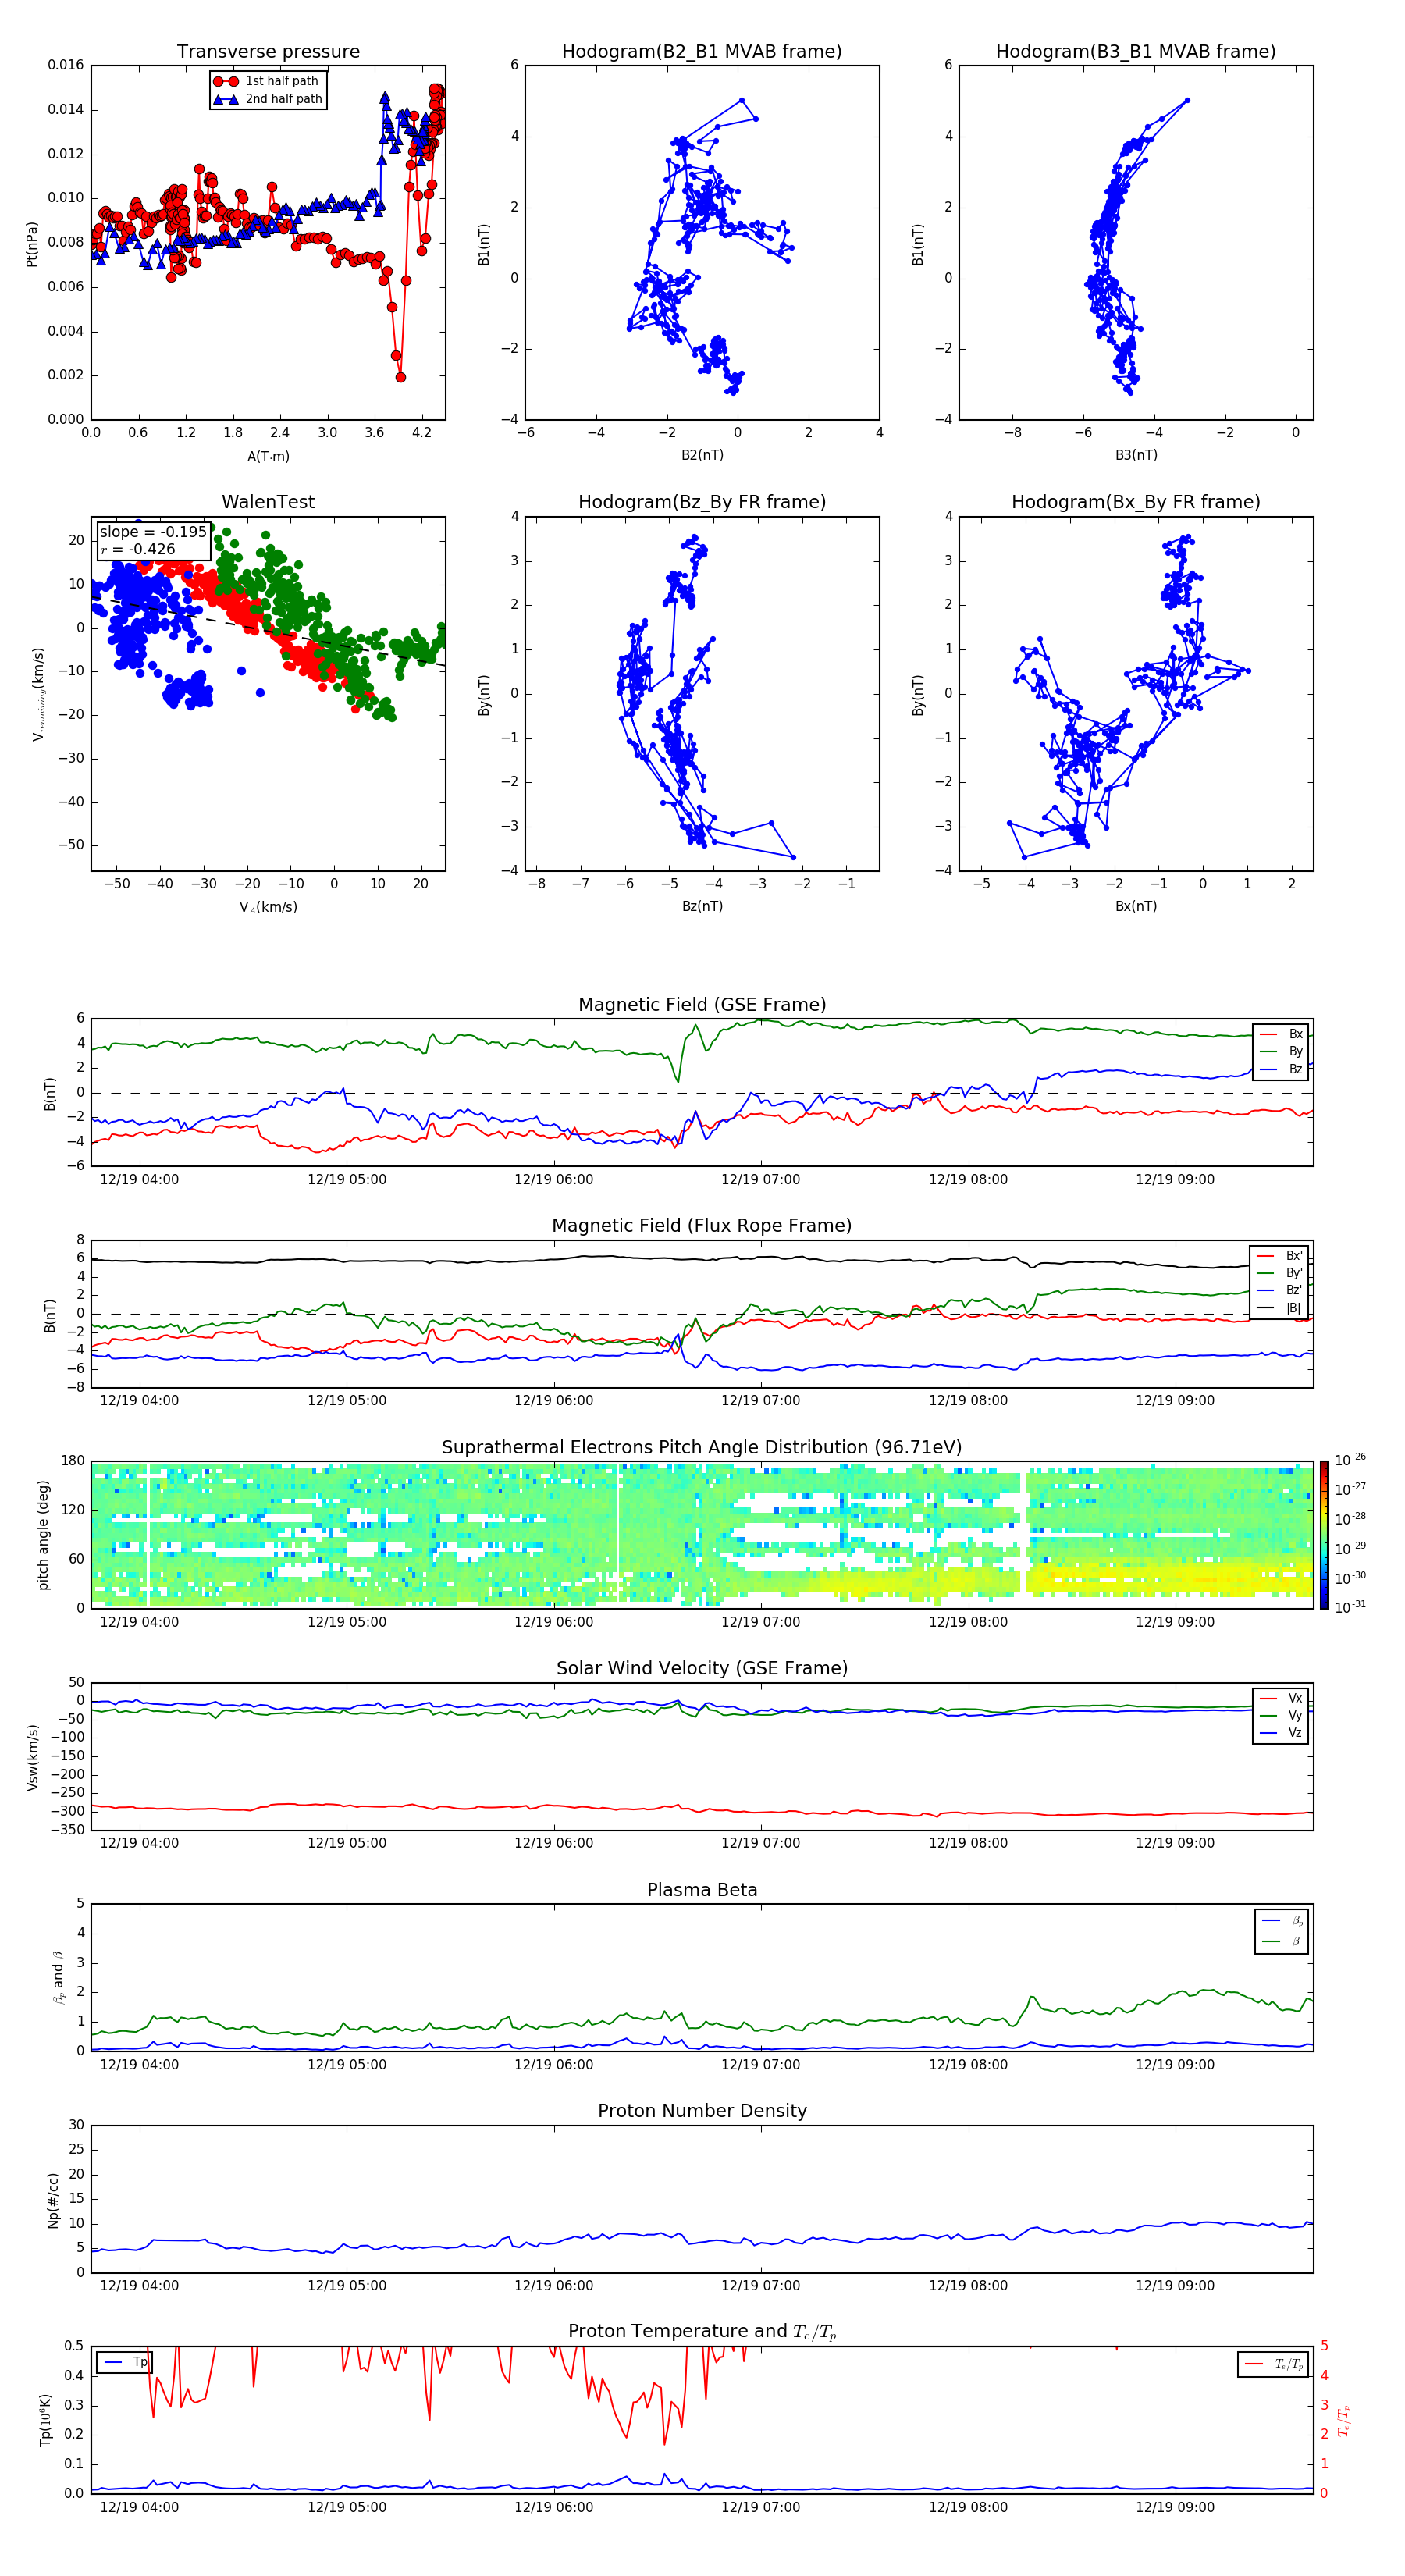Image resolution: width=1405 pixels, height=2576 pixels.
Task: Click the "Hodogram(B2_B1 MVAB frame)" title
Action: [702, 51]
